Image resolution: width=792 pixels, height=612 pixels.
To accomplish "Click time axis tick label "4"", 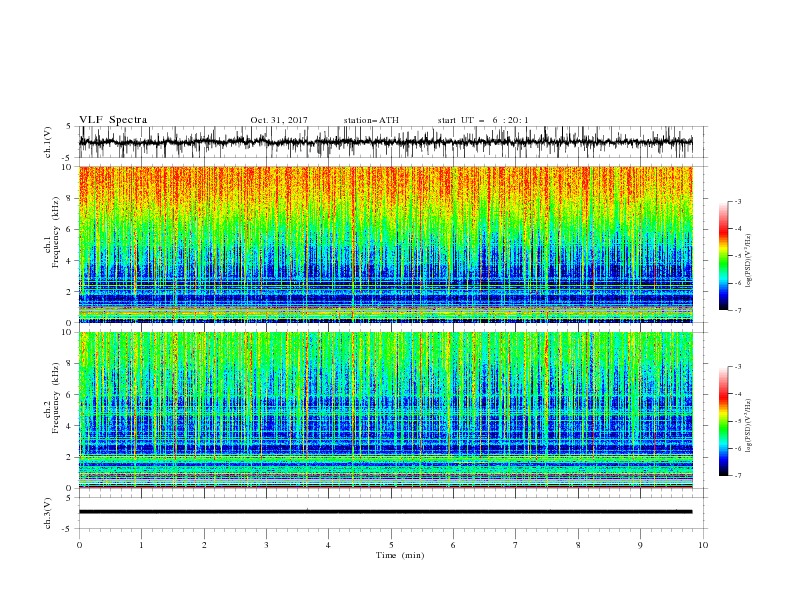I will tap(328, 545).
